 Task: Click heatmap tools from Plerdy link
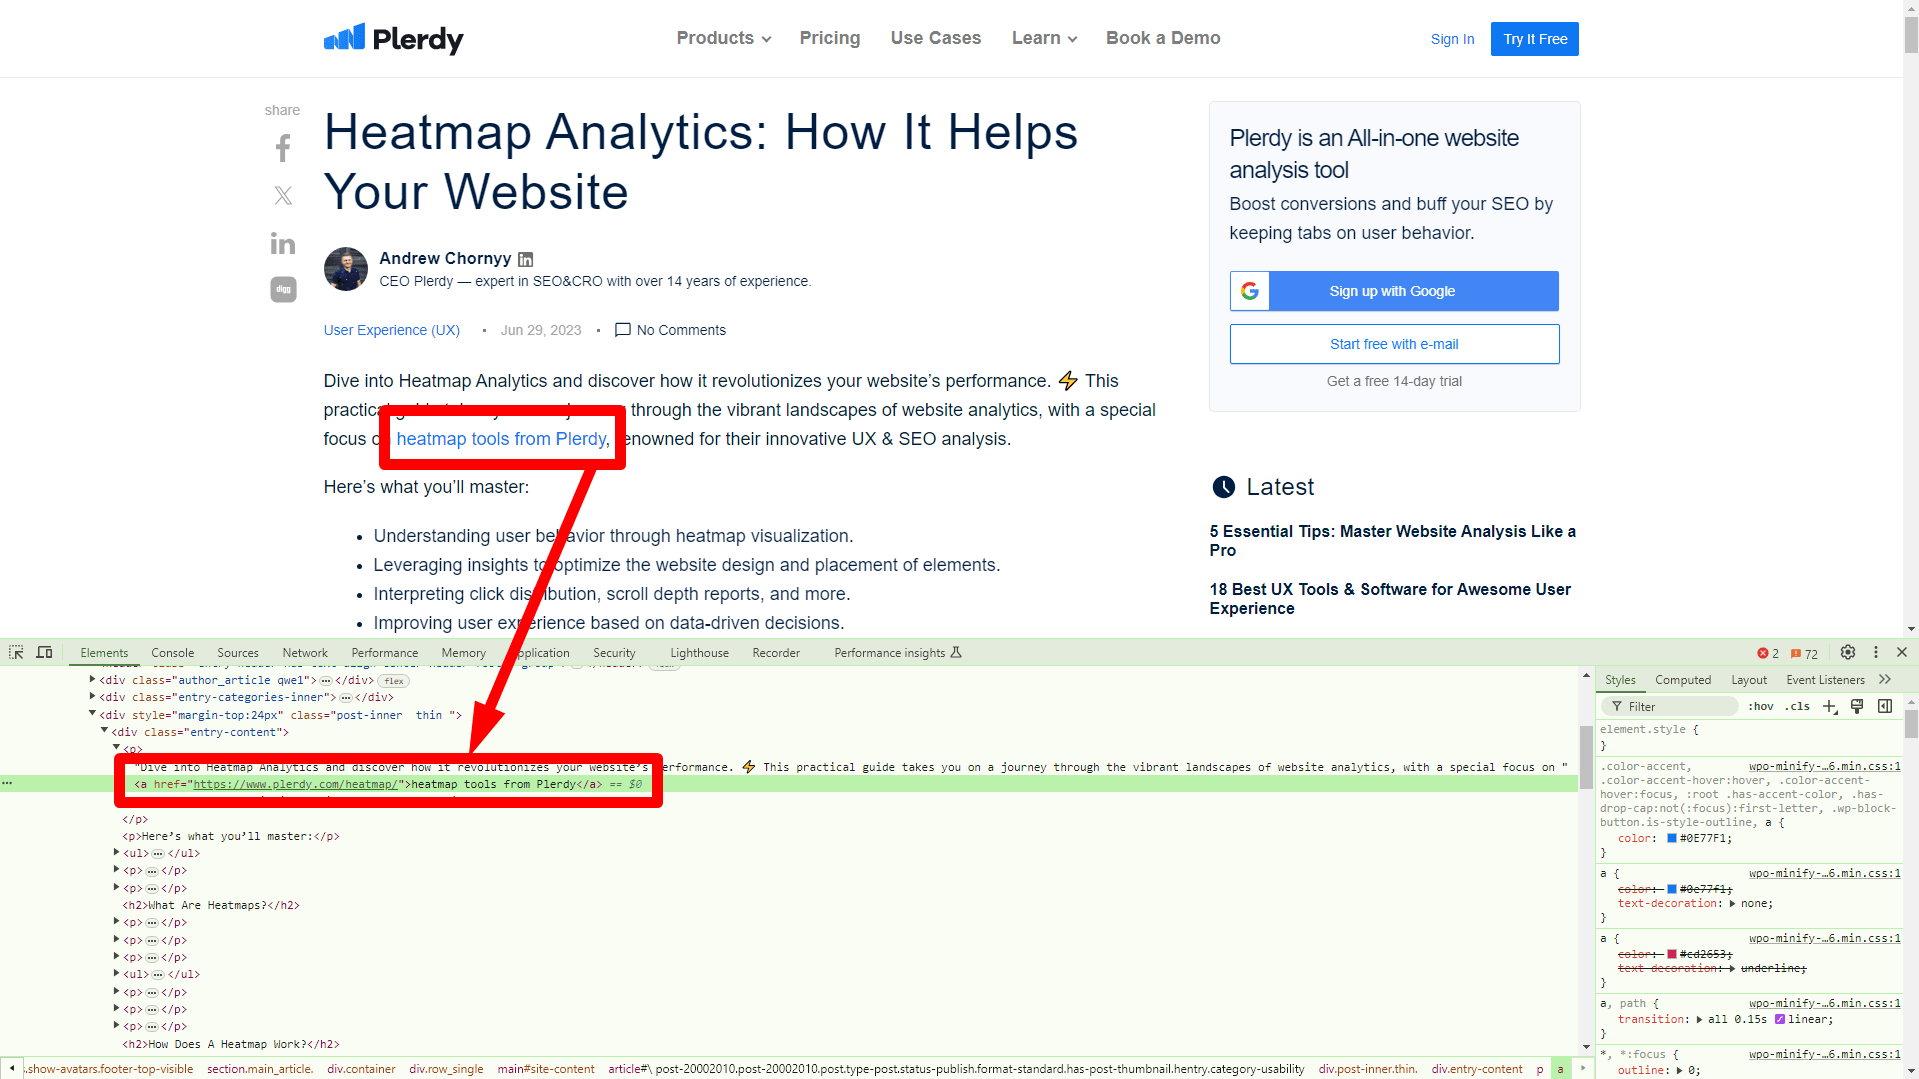click(502, 439)
